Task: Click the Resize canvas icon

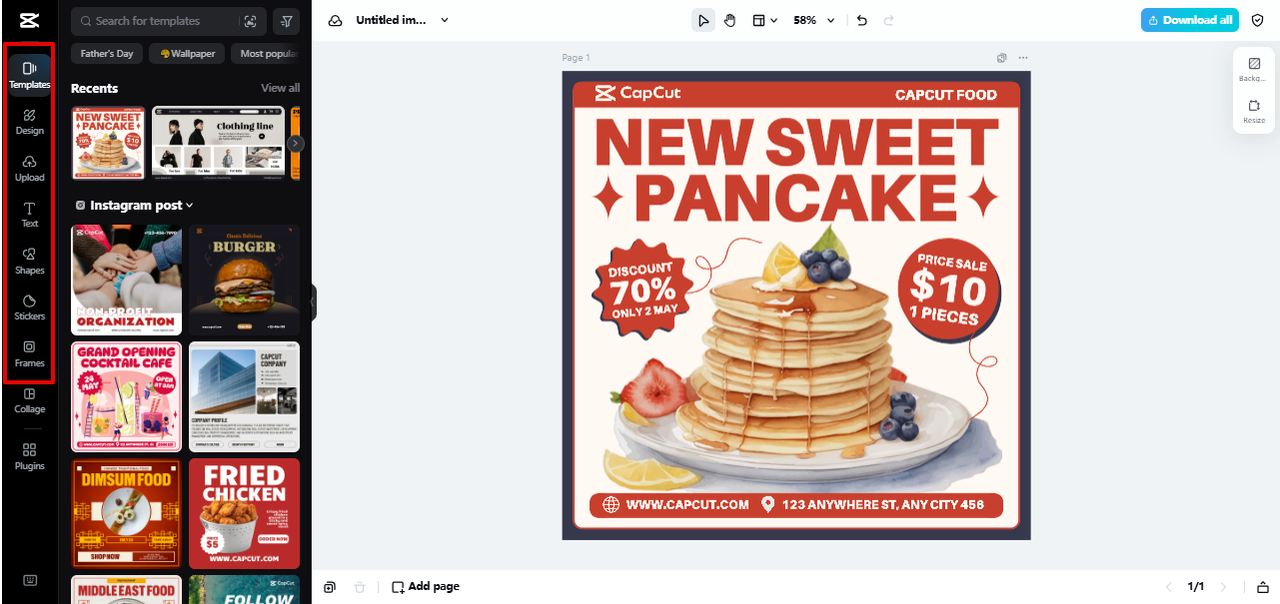Action: (x=1254, y=110)
